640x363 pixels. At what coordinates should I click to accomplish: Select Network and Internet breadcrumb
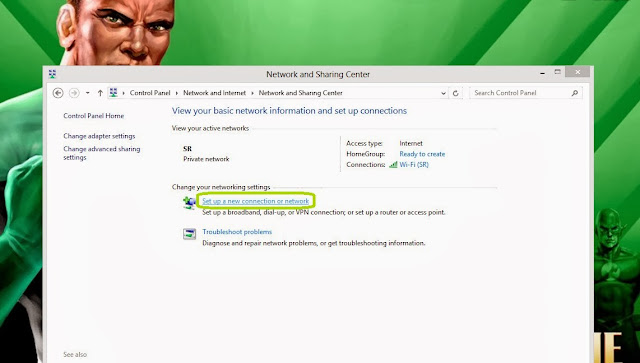[x=214, y=93]
